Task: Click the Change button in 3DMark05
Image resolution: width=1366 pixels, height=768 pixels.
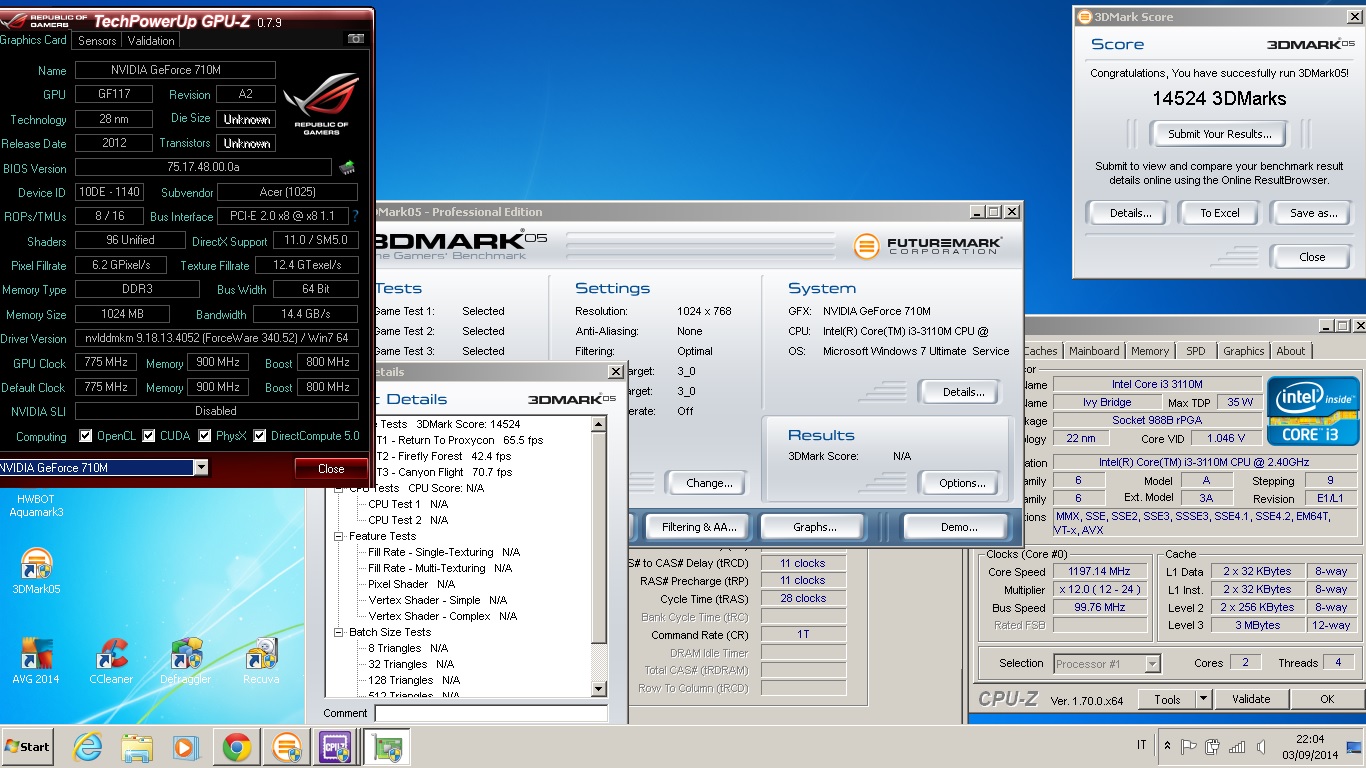Action: click(710, 483)
